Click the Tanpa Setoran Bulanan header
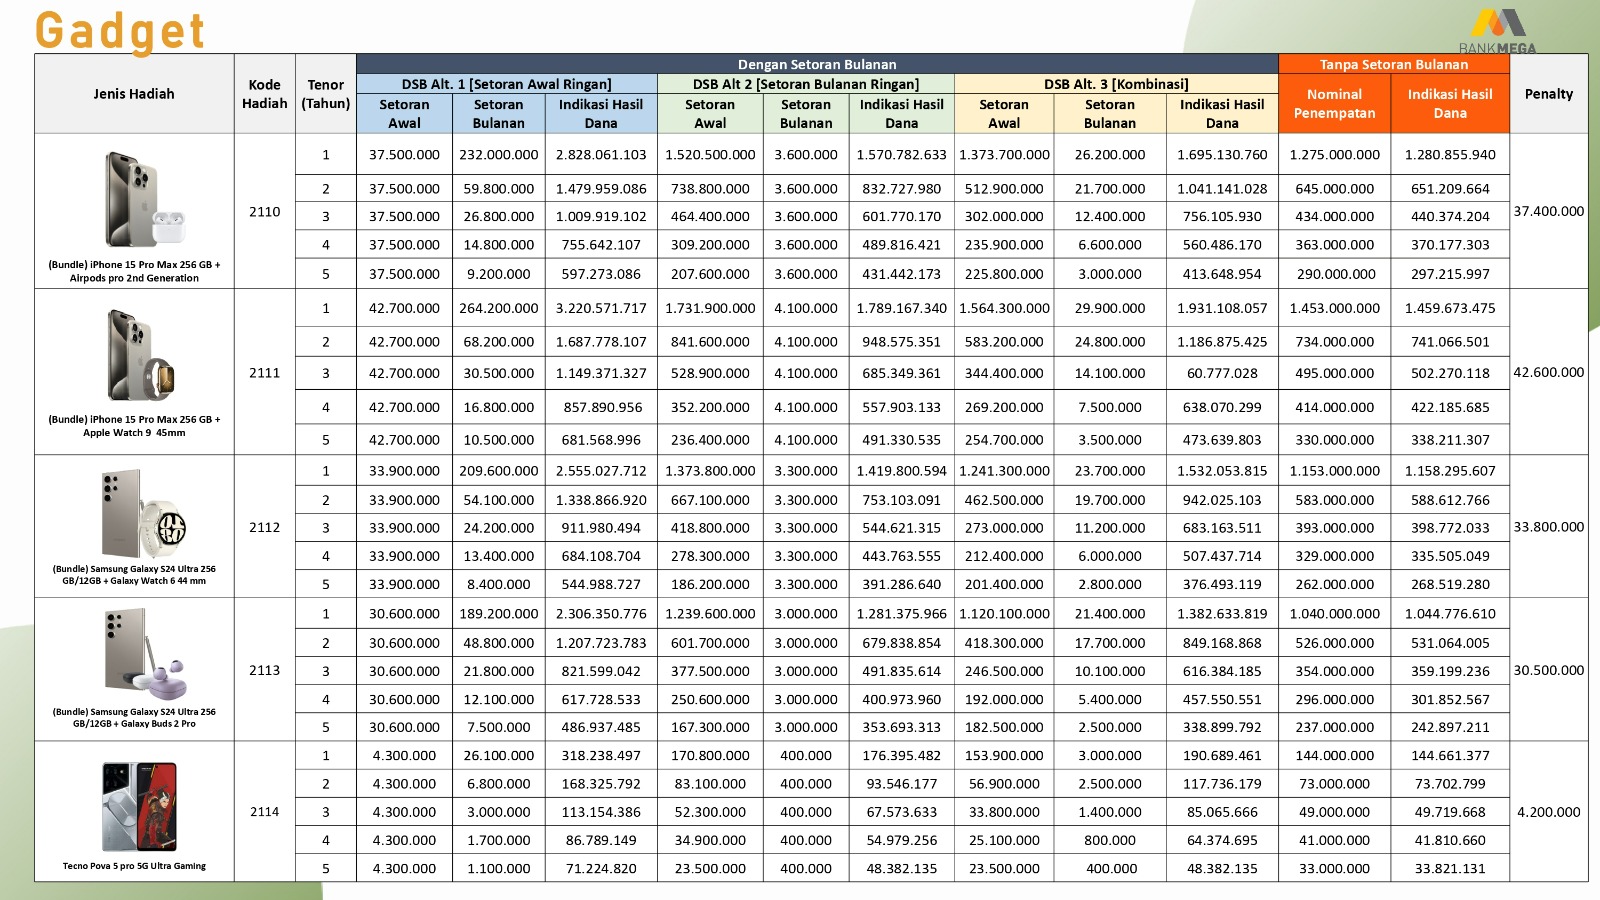This screenshot has width=1600, height=900. click(1393, 64)
